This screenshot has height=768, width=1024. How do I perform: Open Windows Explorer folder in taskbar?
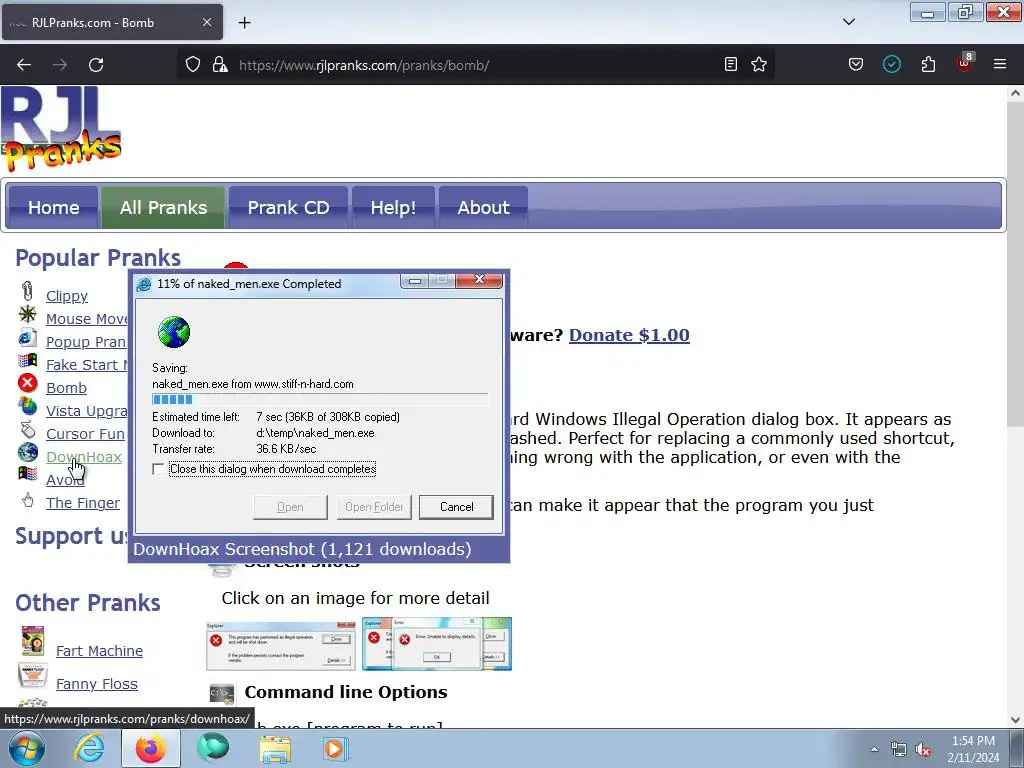(x=276, y=748)
